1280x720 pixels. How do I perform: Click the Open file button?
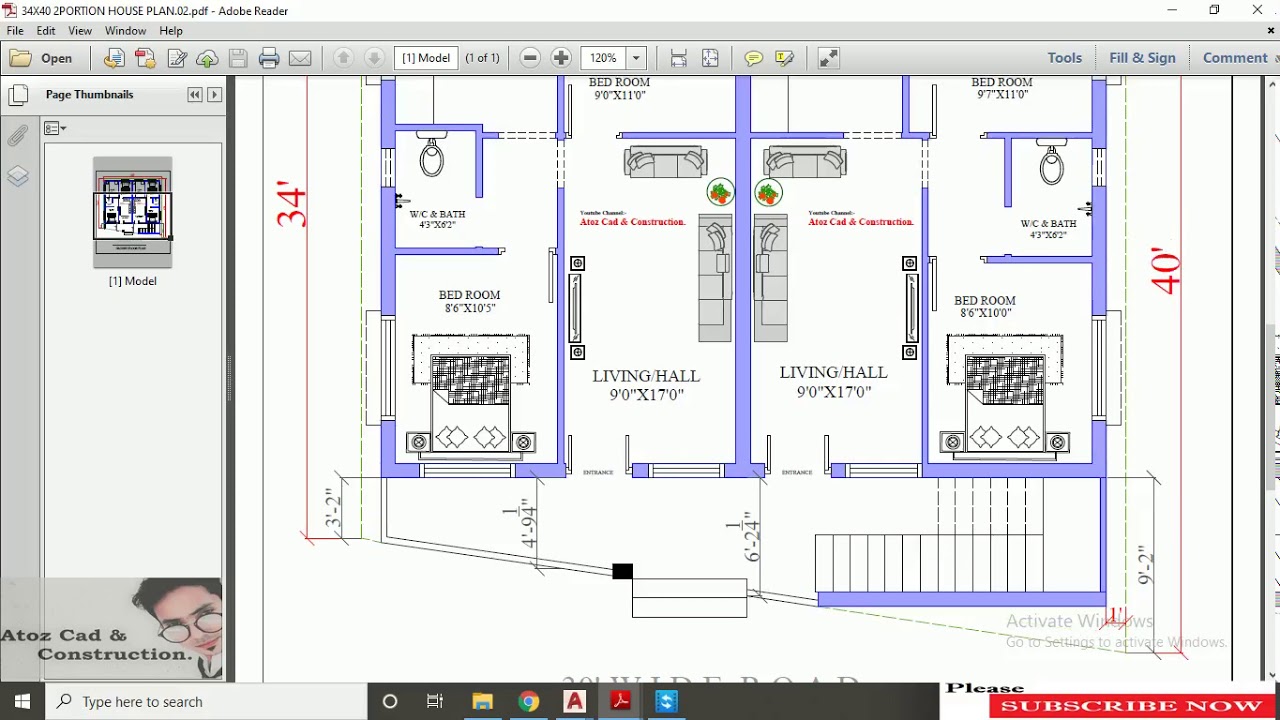coord(41,58)
